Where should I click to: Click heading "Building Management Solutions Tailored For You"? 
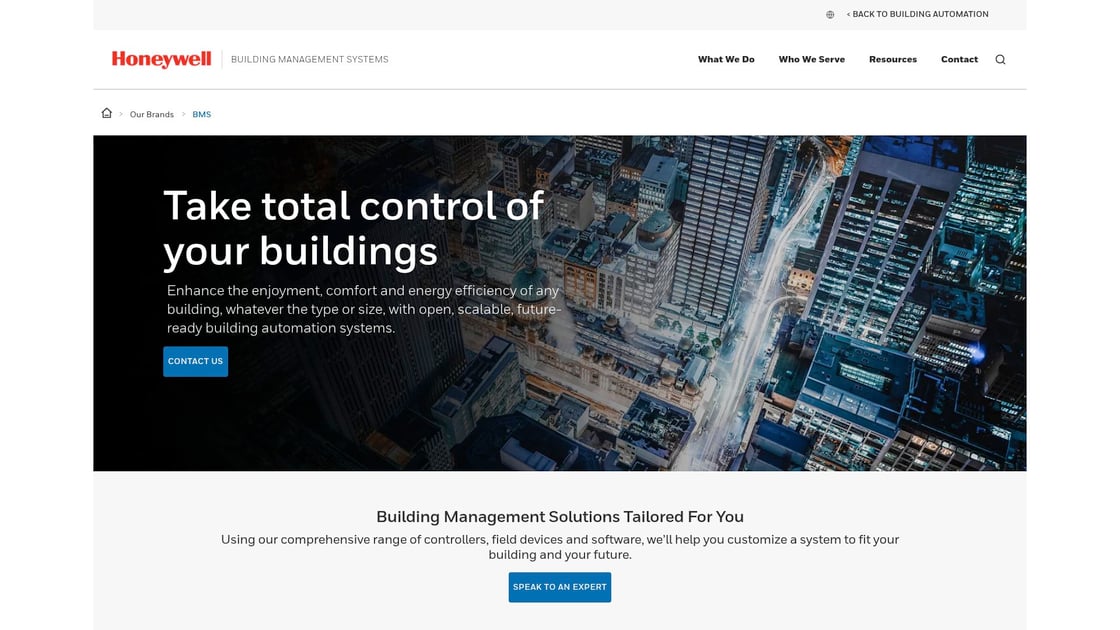click(x=560, y=516)
